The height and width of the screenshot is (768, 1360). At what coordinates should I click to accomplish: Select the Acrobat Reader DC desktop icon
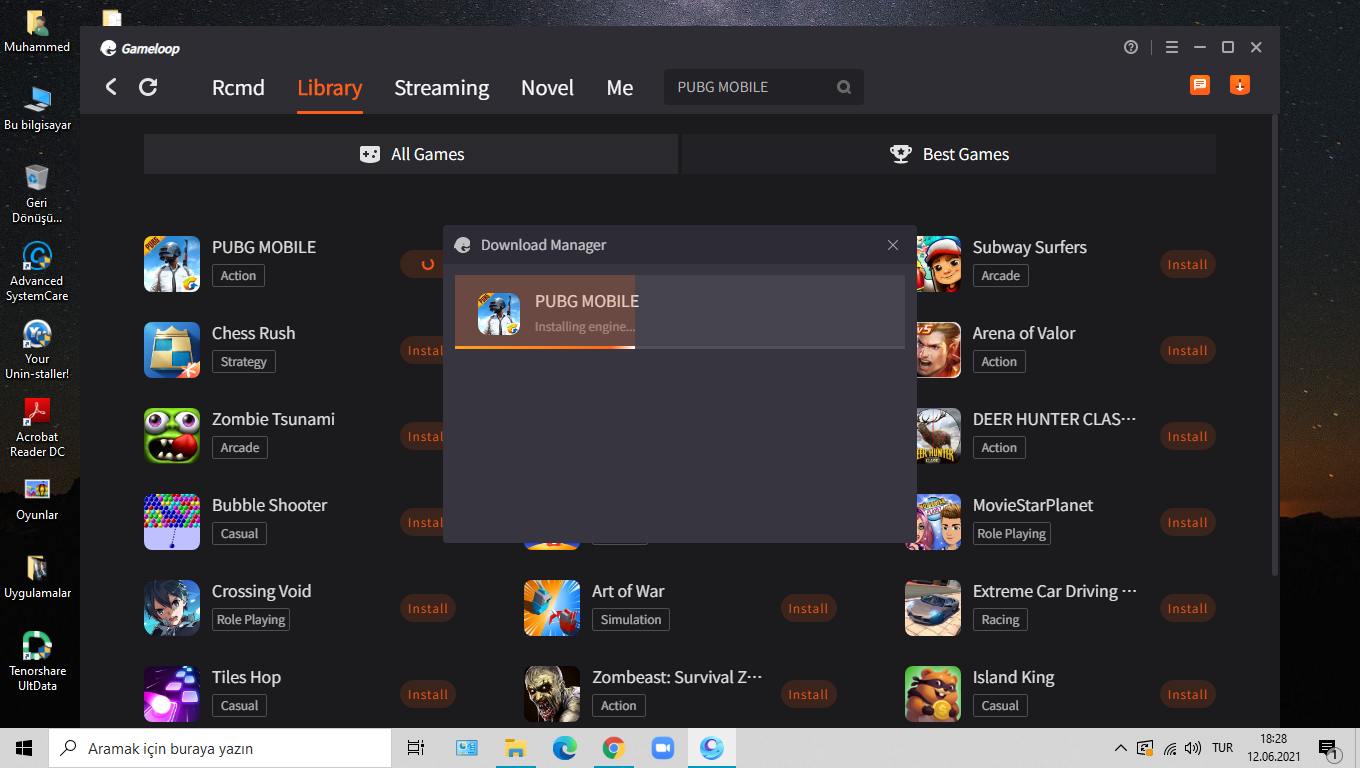click(37, 428)
